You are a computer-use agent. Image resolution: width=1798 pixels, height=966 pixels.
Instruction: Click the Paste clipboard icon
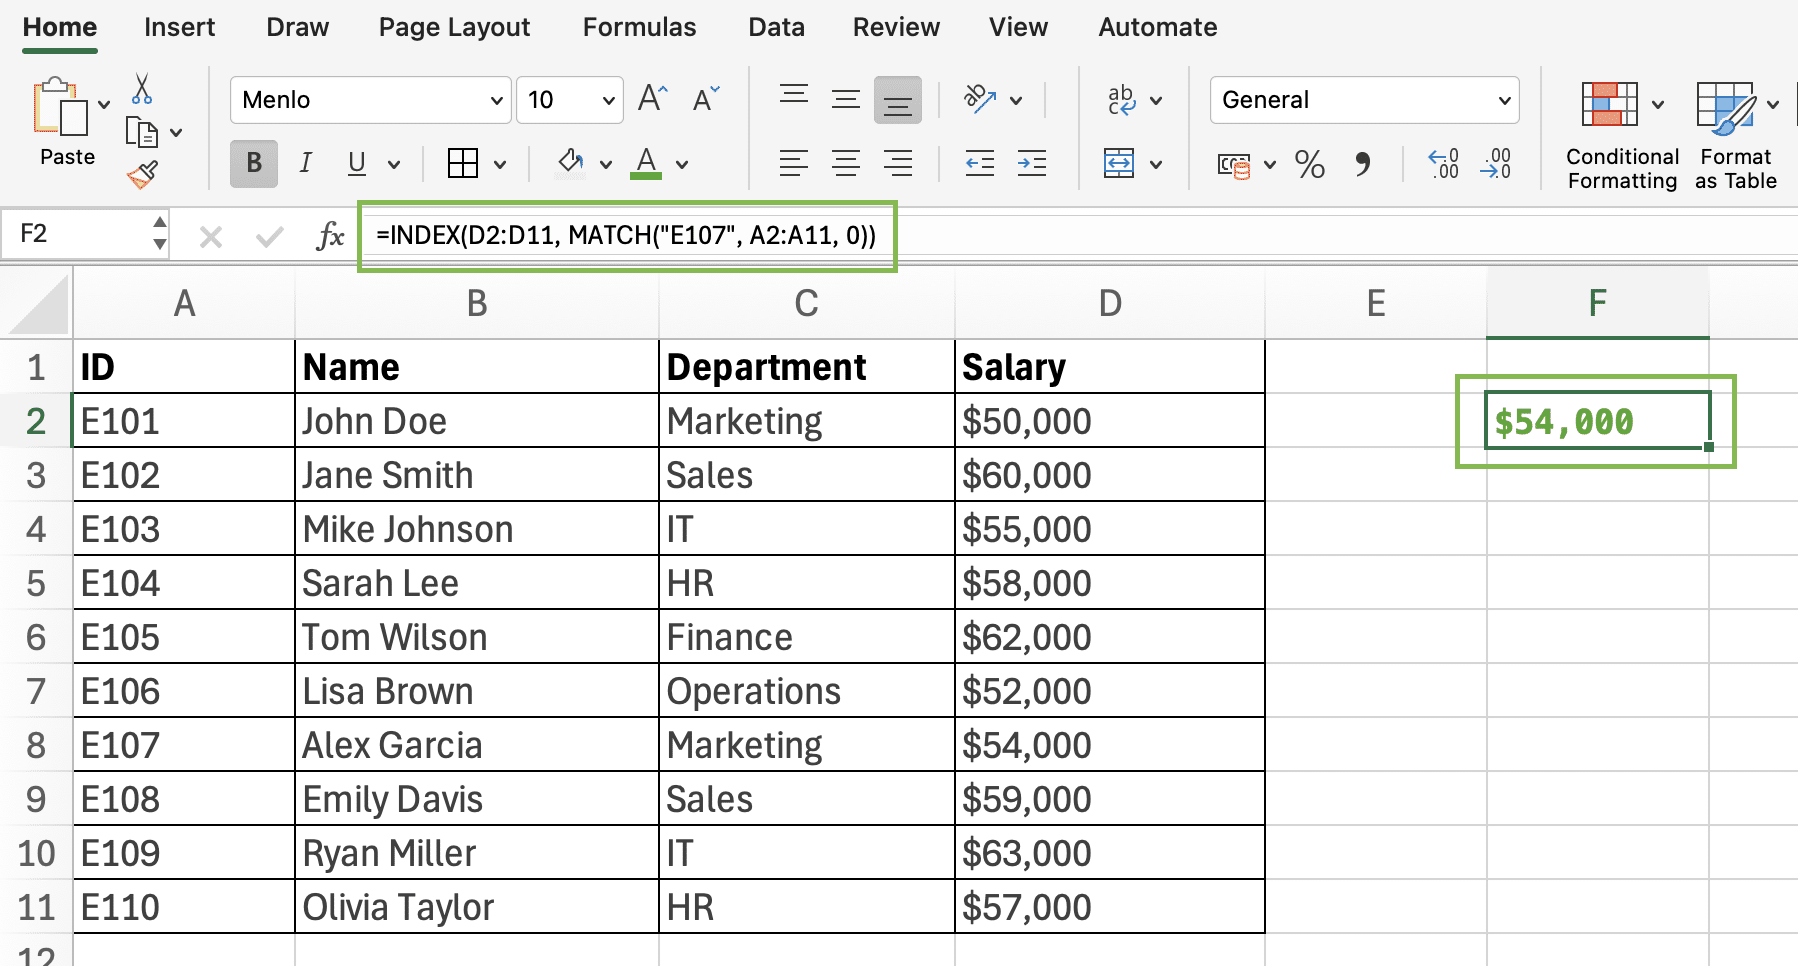point(60,106)
